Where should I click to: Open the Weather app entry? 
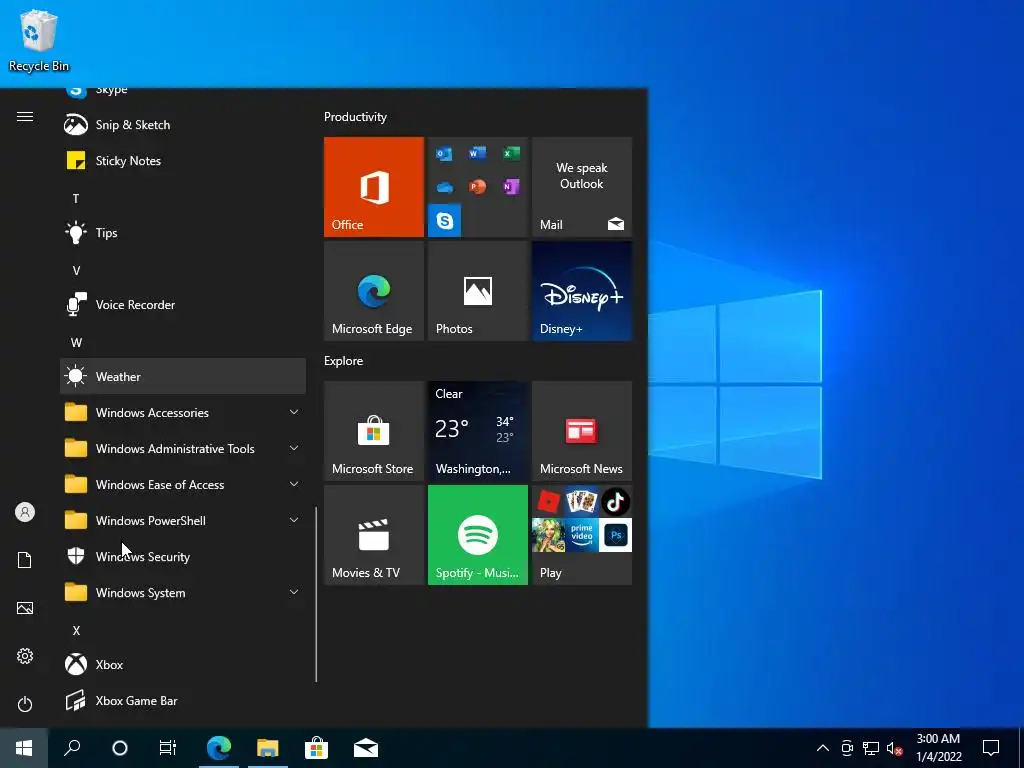click(x=183, y=376)
